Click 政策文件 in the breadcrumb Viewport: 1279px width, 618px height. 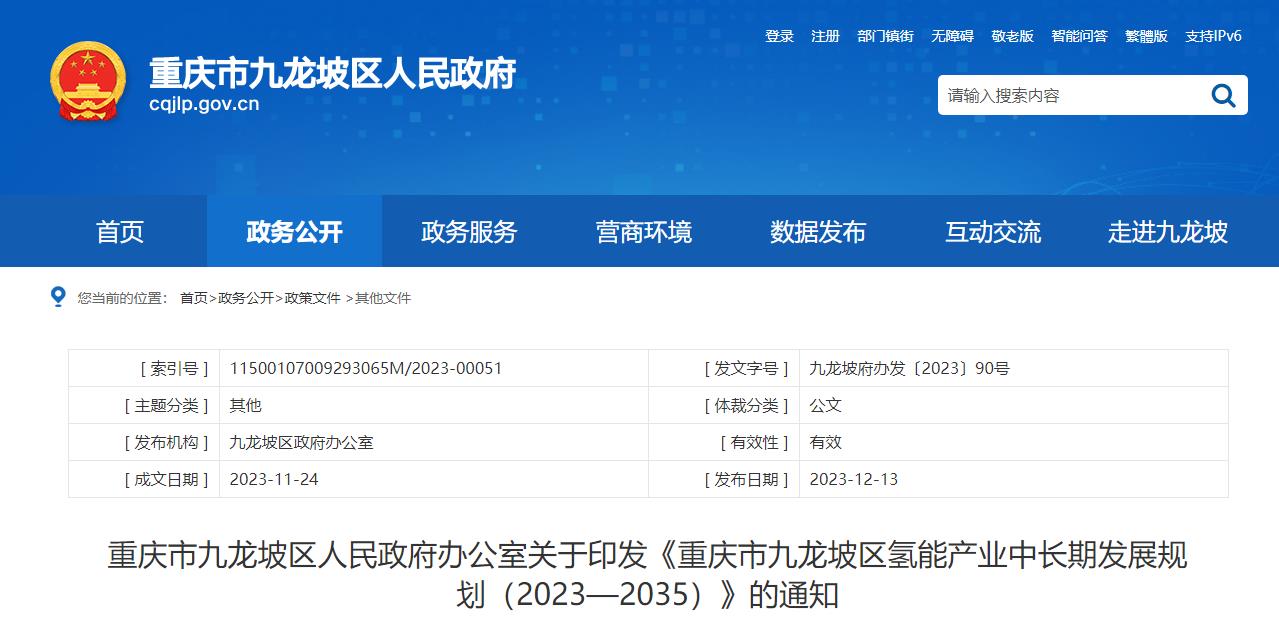click(x=313, y=298)
